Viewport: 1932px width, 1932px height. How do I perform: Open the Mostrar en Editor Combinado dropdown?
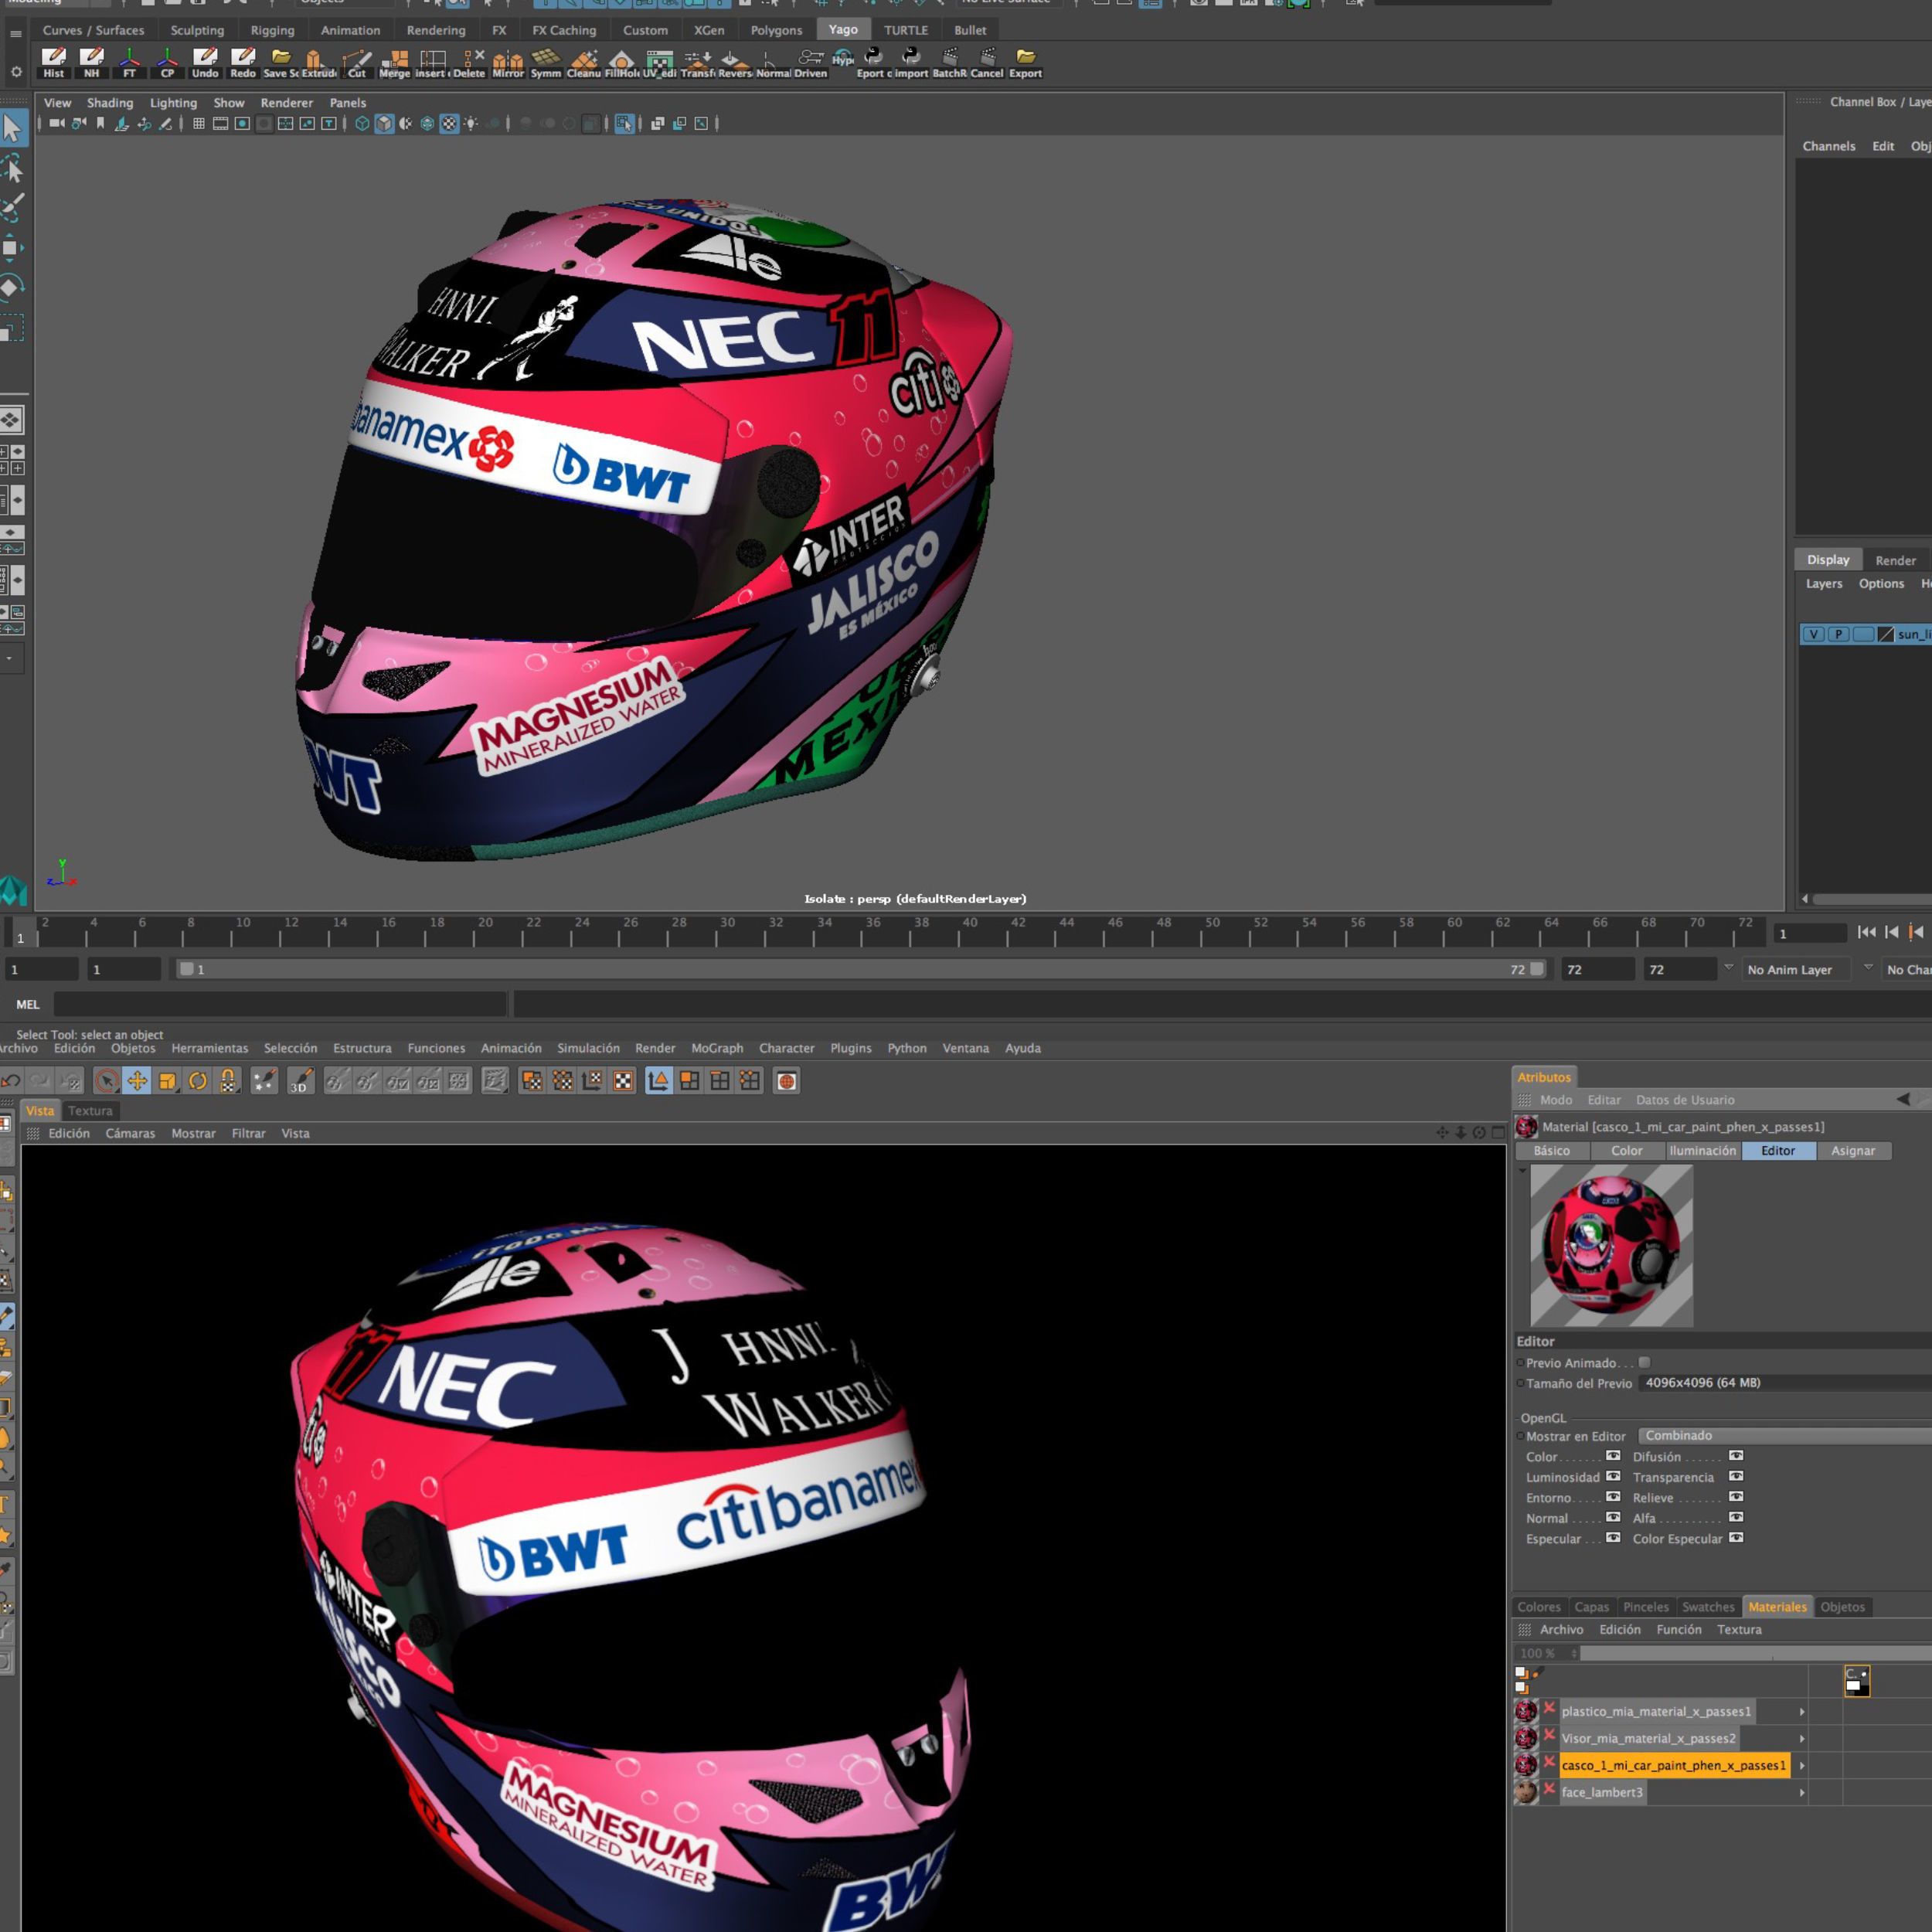(x=1785, y=1435)
